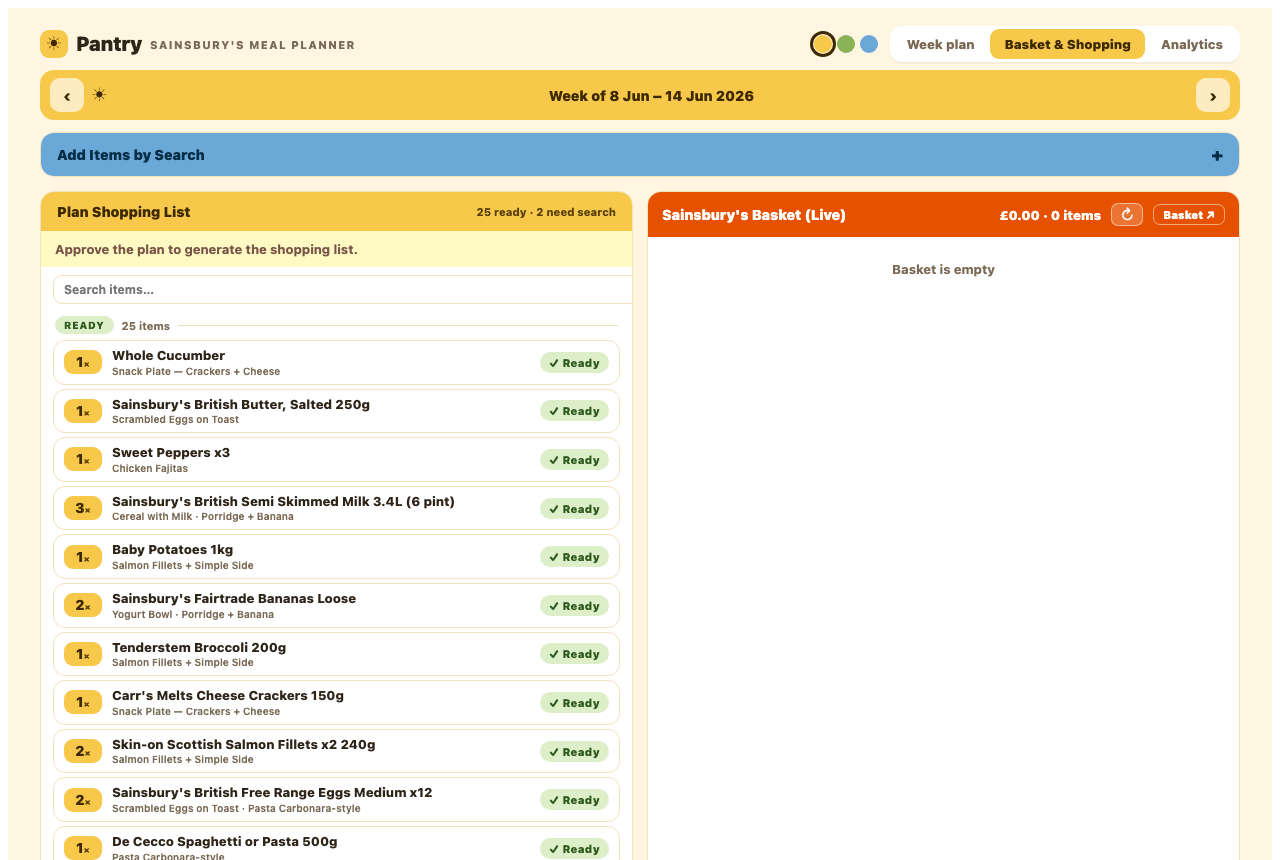This screenshot has width=1280, height=860.
Task: Open the Basket external link button
Action: click(1189, 215)
